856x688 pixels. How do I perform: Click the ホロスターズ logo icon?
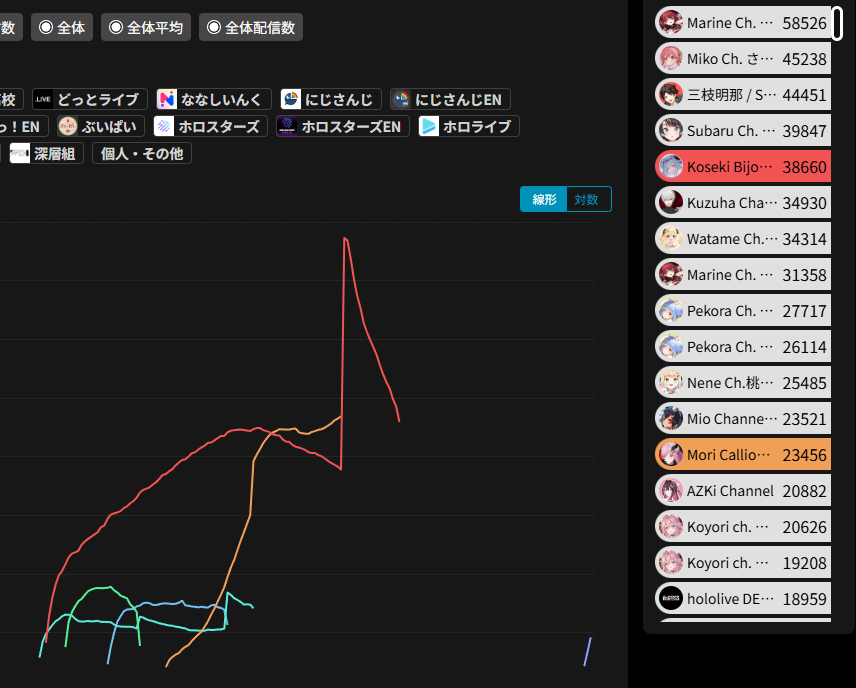pyautogui.click(x=164, y=126)
